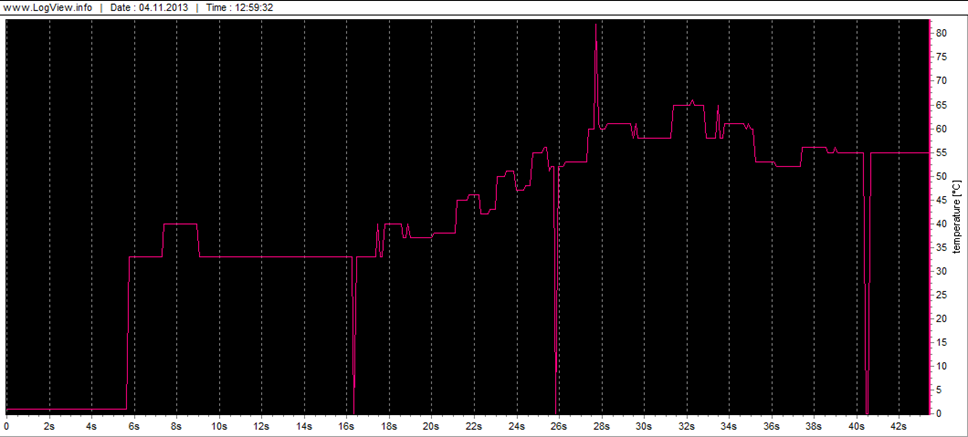
Task: Click the temperature [°C] axis title
Action: (x=957, y=217)
